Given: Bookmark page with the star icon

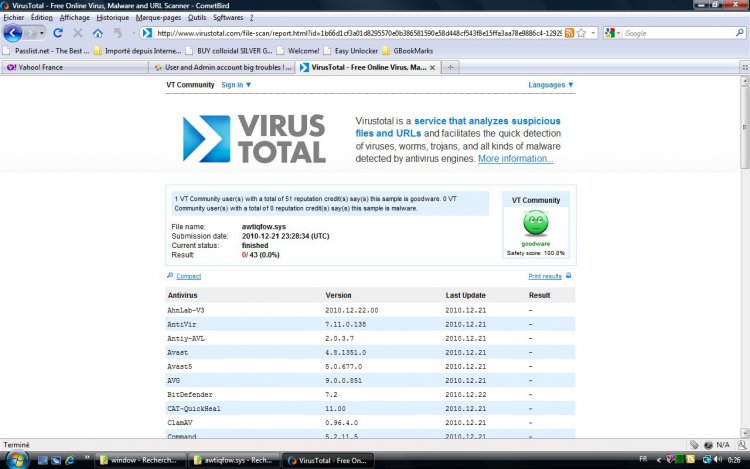Looking at the screenshot, I should coord(580,33).
